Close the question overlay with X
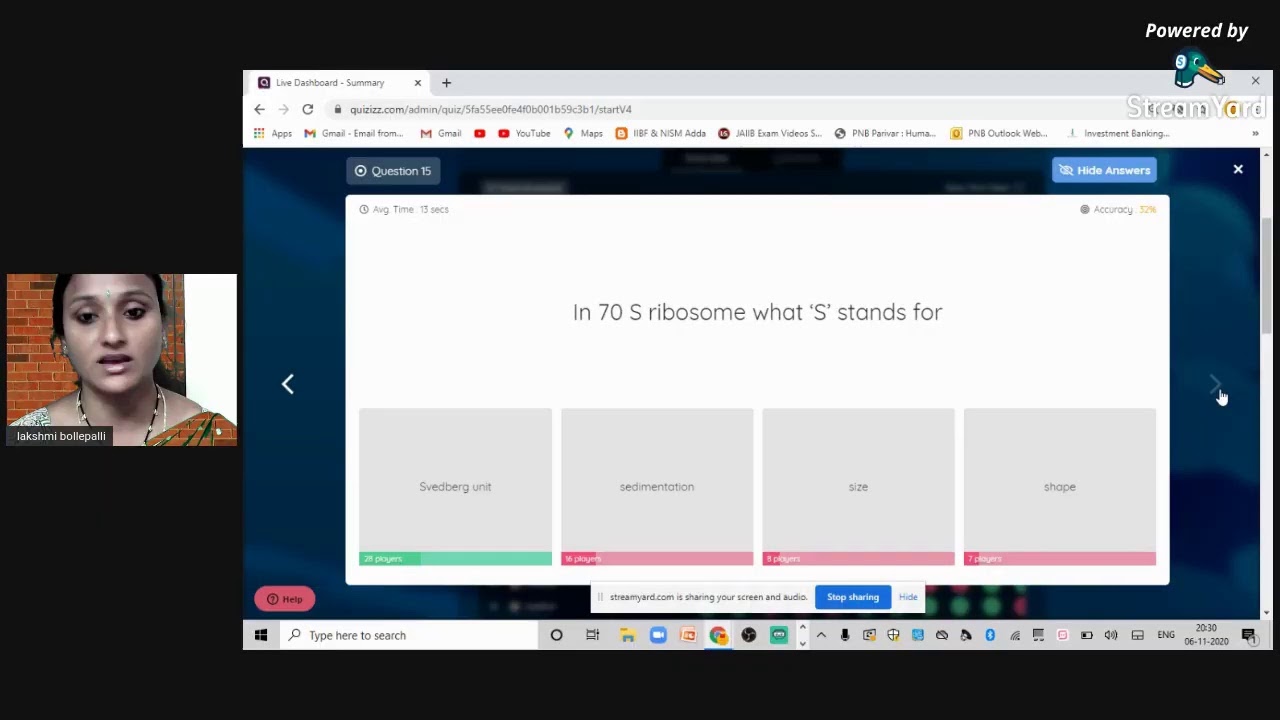The height and width of the screenshot is (720, 1280). (x=1238, y=170)
